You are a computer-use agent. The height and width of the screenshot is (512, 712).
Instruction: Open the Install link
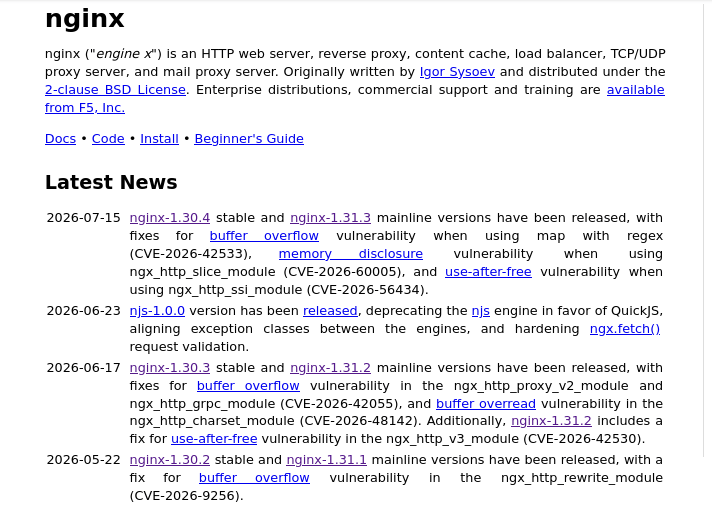pos(159,138)
